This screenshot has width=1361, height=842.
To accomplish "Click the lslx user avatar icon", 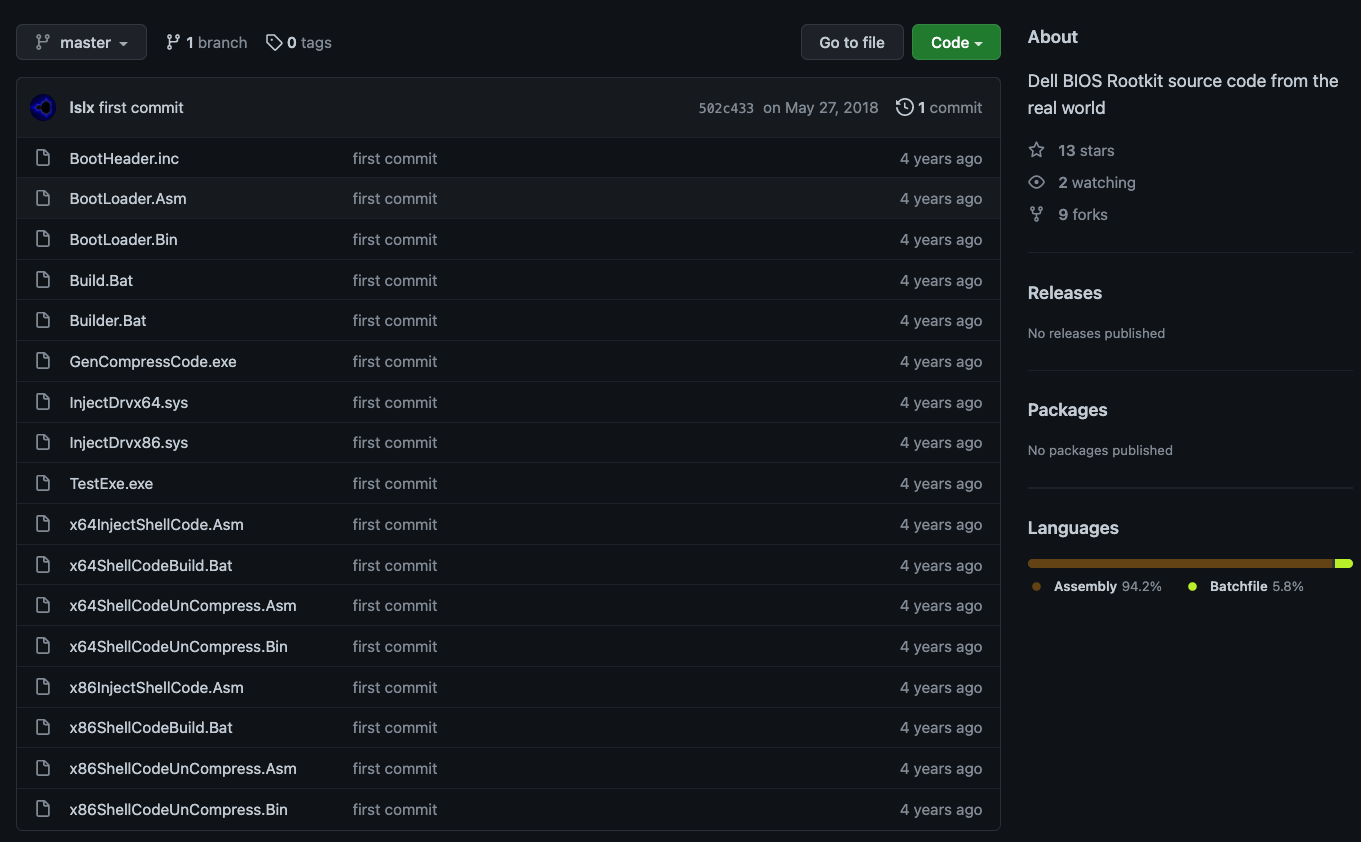I will click(x=43, y=108).
